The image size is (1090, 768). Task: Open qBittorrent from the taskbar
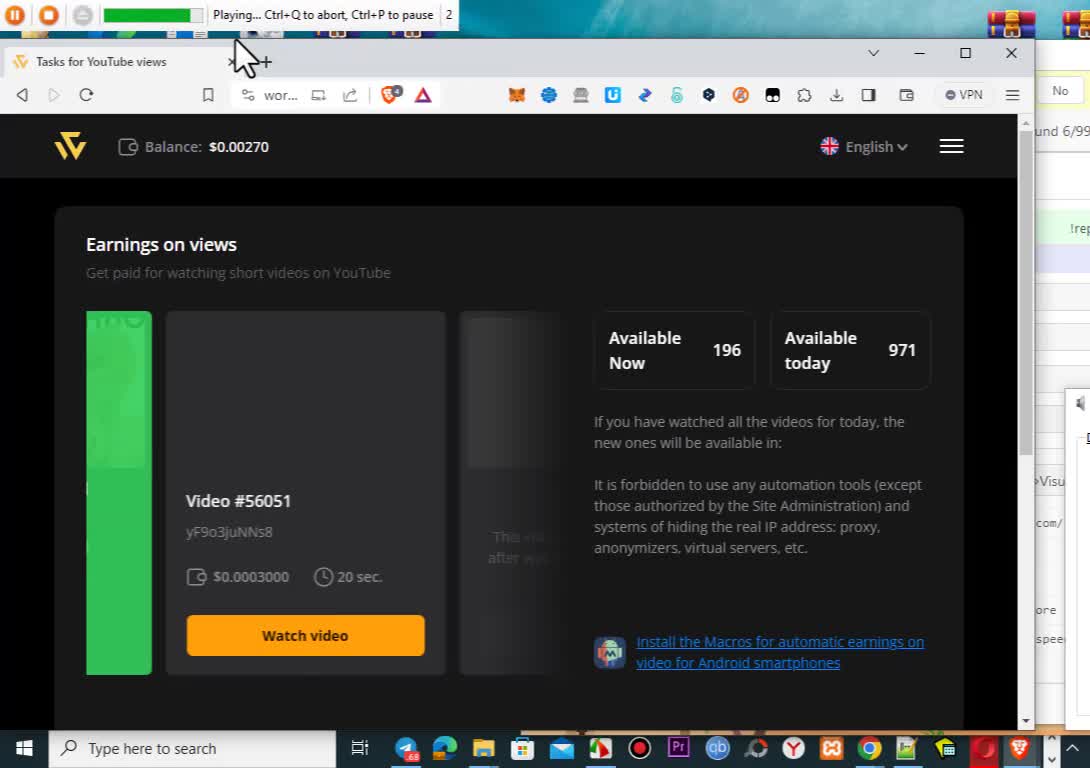click(x=717, y=749)
